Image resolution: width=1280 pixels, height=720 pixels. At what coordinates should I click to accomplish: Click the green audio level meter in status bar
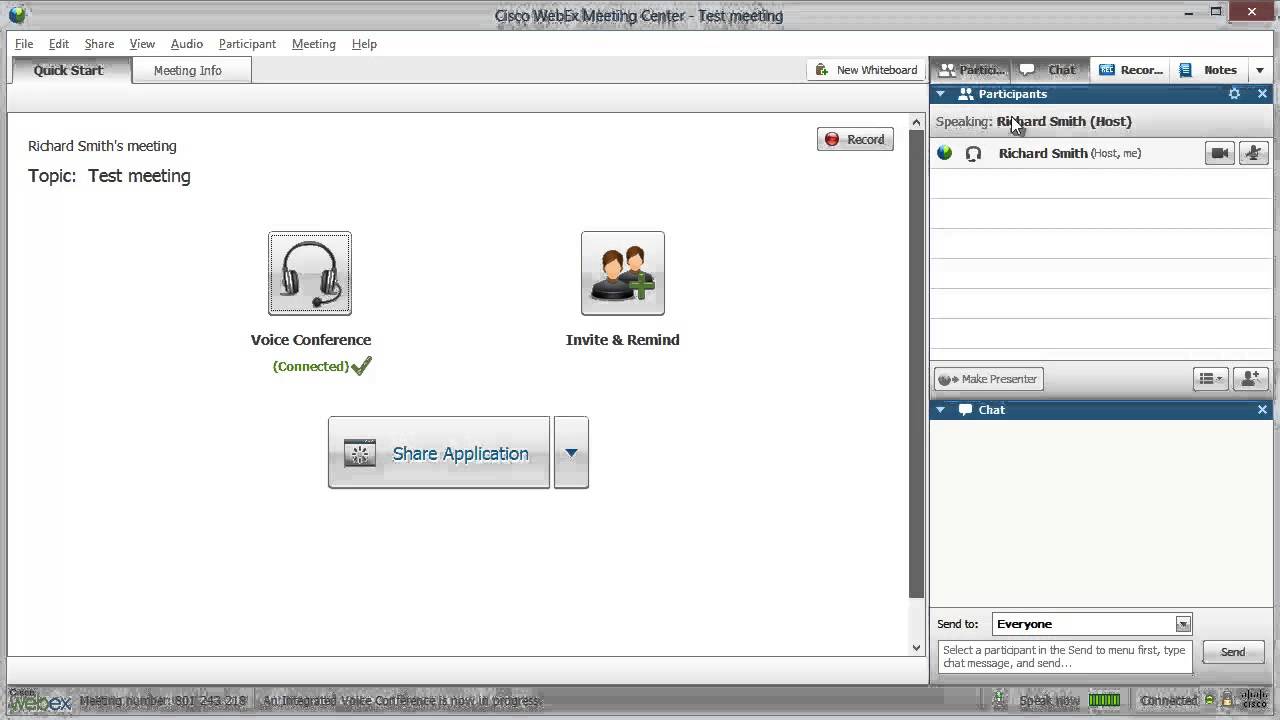click(1104, 700)
